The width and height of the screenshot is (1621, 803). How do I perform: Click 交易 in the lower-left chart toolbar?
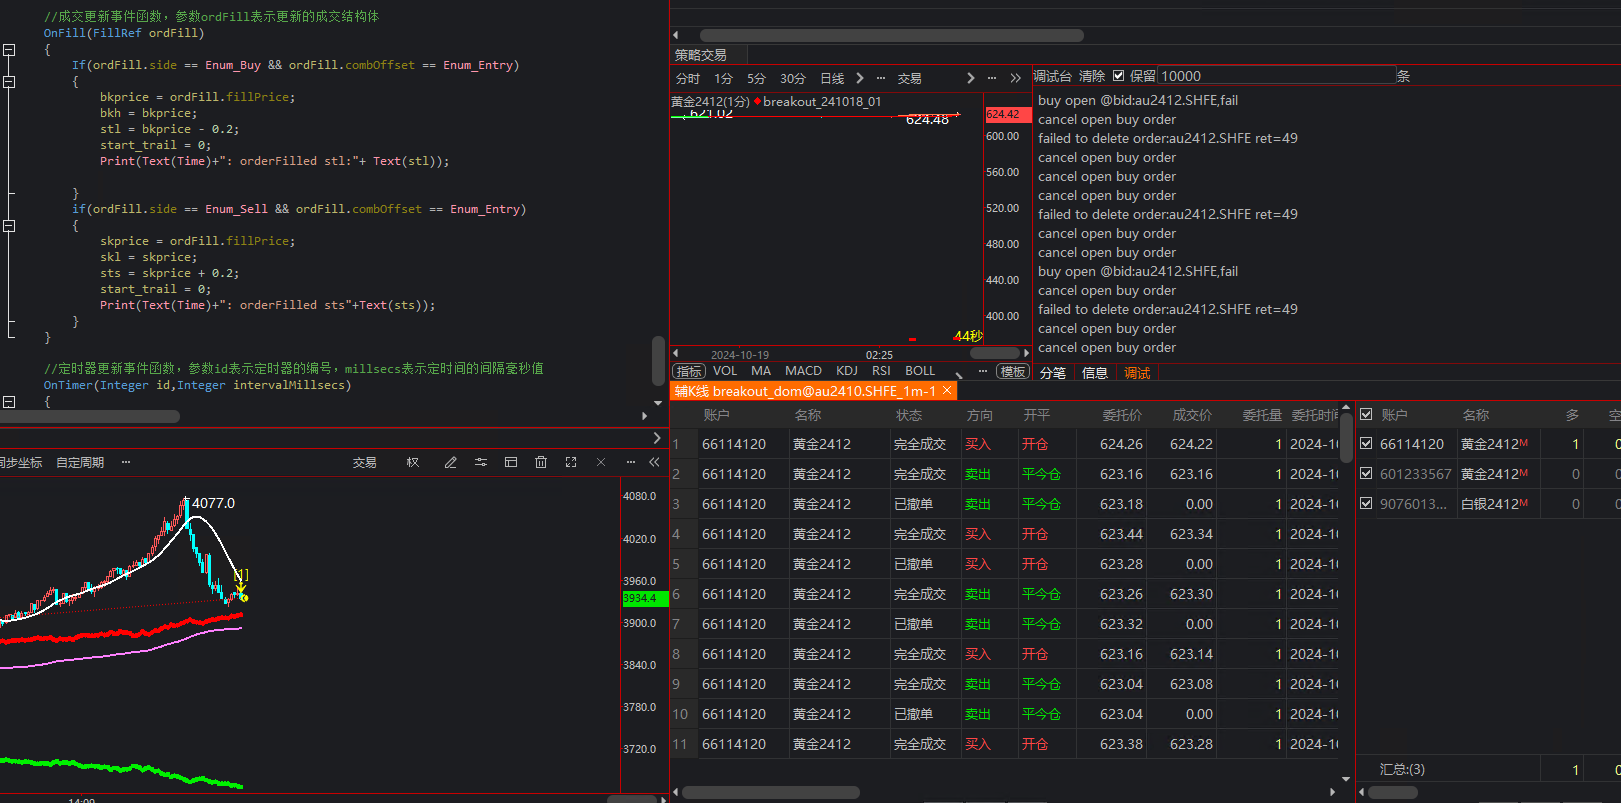[x=364, y=462]
